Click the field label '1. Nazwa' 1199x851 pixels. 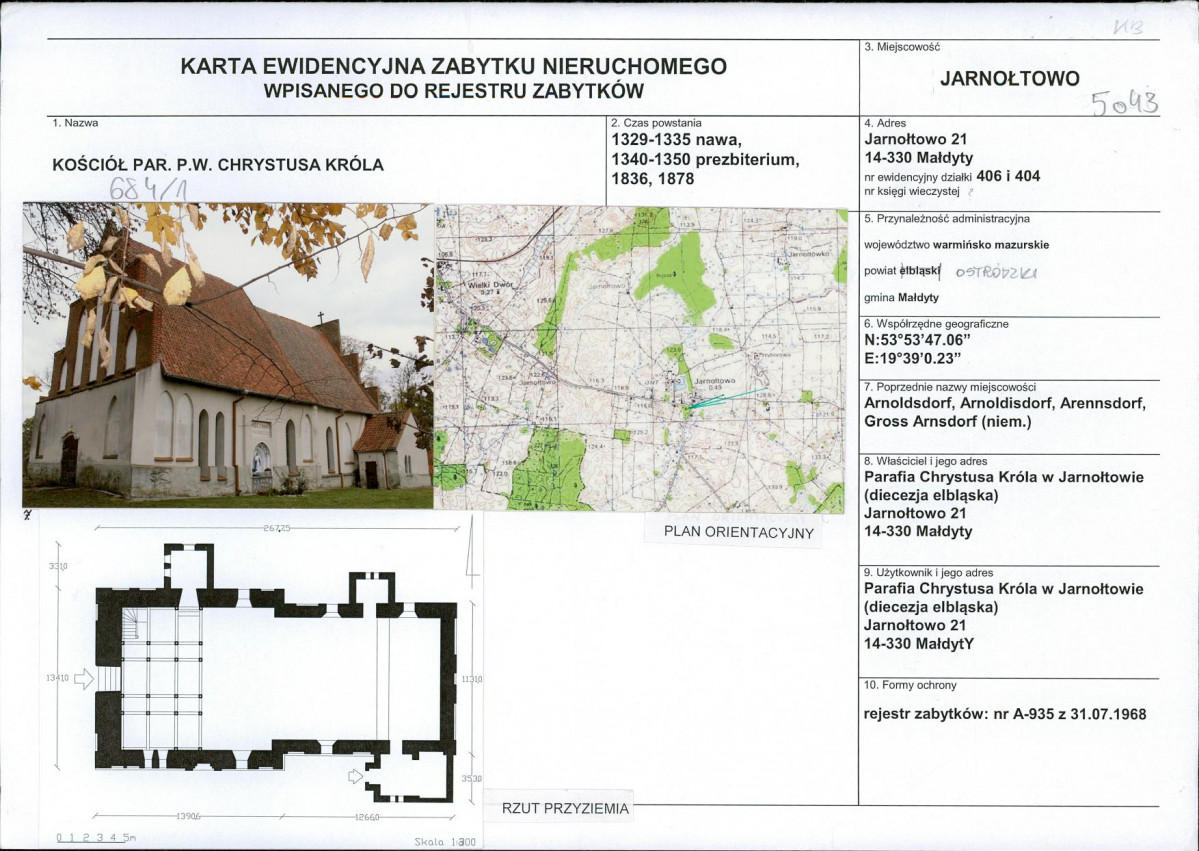pyautogui.click(x=75, y=122)
